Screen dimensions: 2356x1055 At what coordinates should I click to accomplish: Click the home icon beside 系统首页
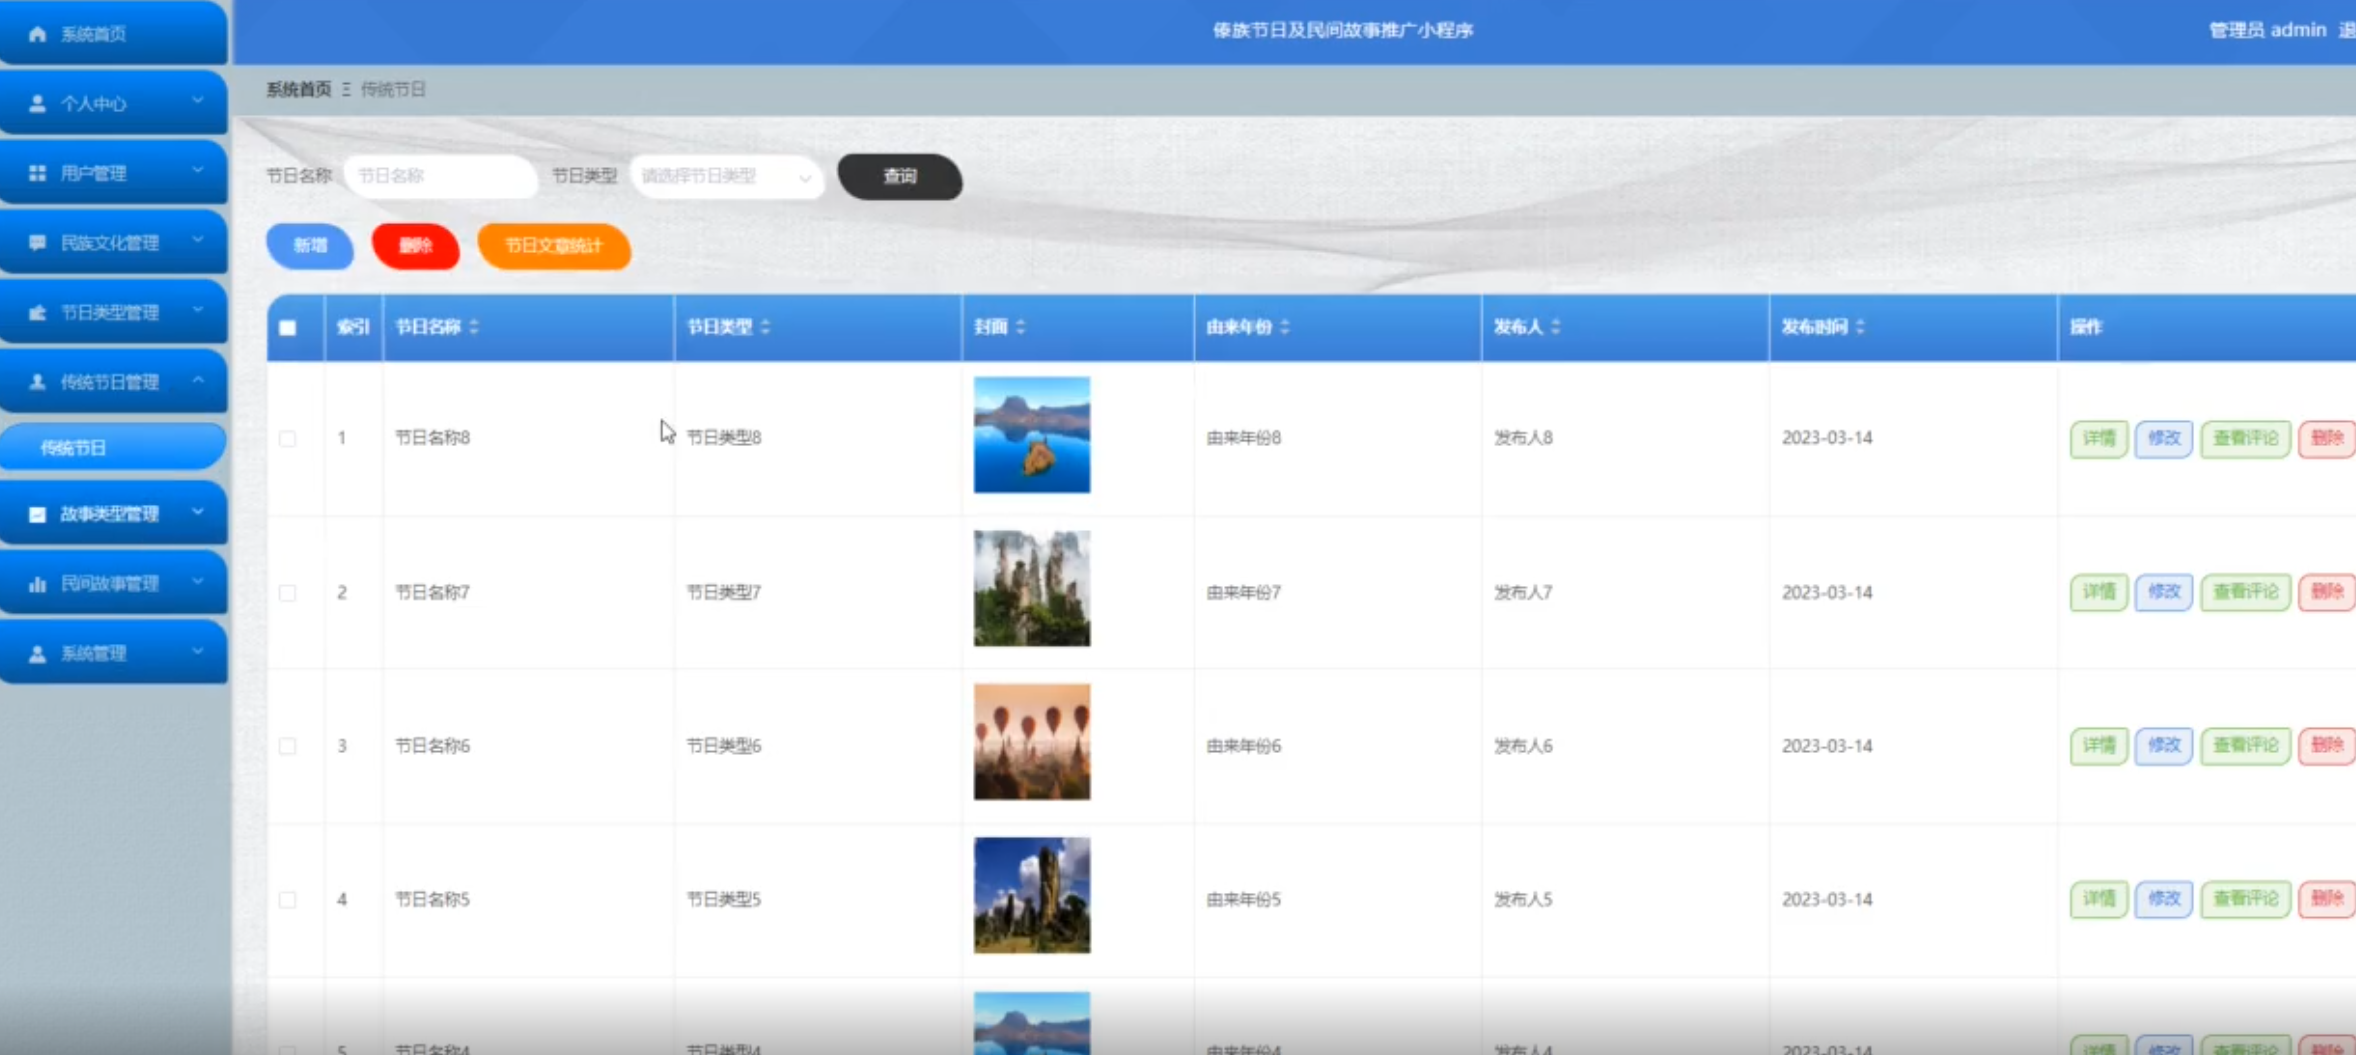38,34
